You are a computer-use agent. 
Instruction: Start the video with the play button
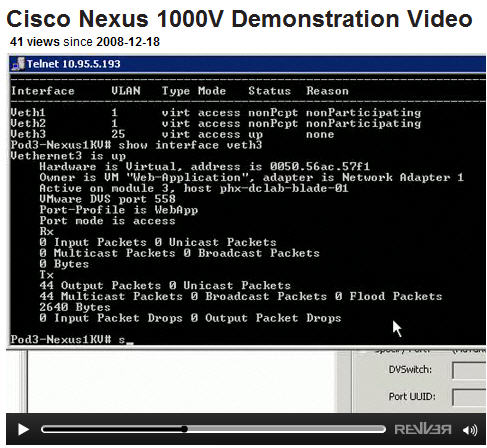point(23,429)
